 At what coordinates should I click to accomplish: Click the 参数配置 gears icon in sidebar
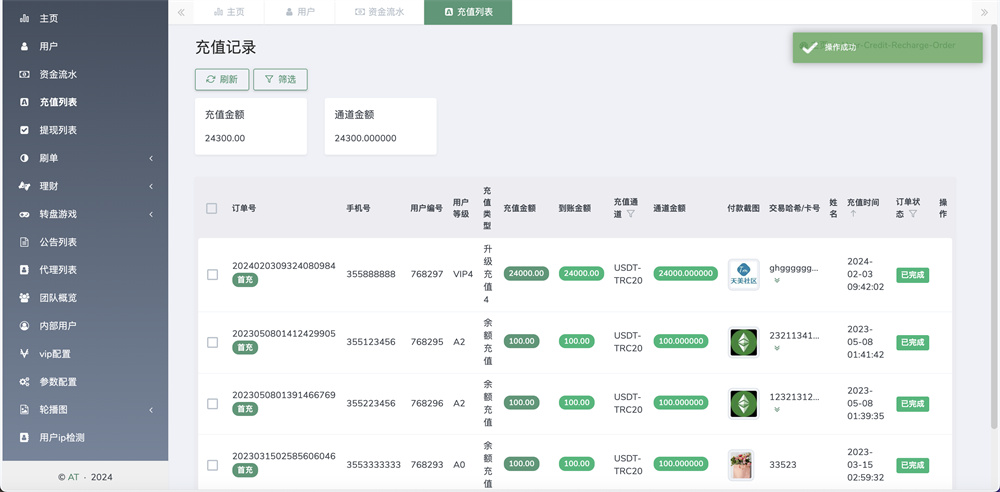point(24,382)
